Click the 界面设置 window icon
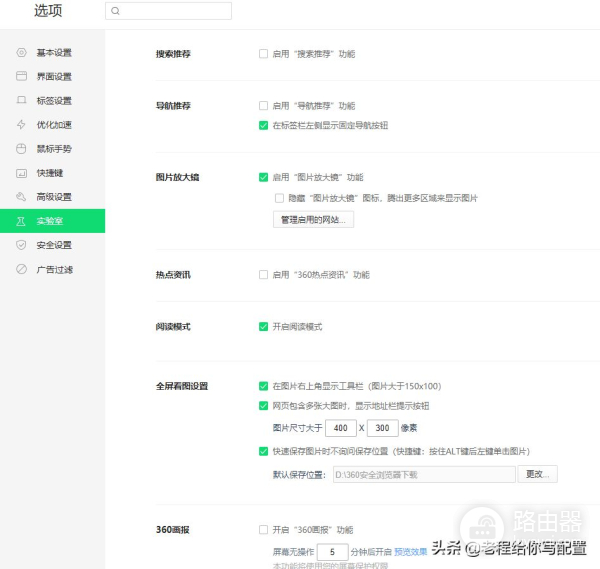 [x=21, y=76]
